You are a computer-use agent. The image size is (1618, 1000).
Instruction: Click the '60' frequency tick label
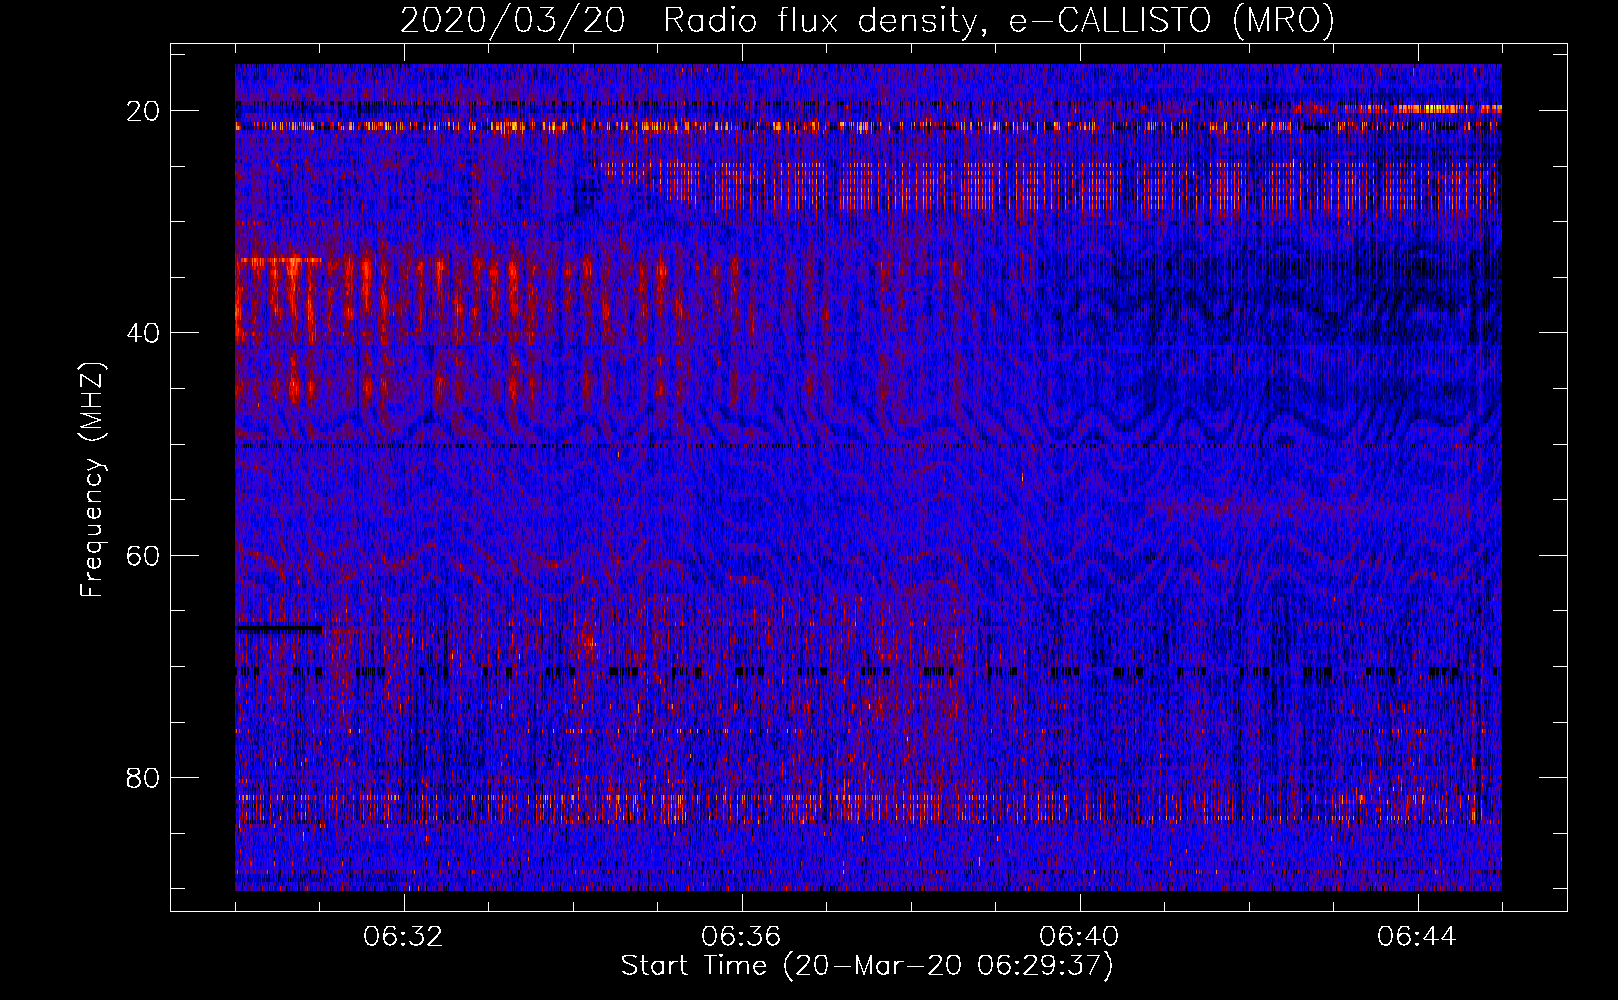(144, 555)
